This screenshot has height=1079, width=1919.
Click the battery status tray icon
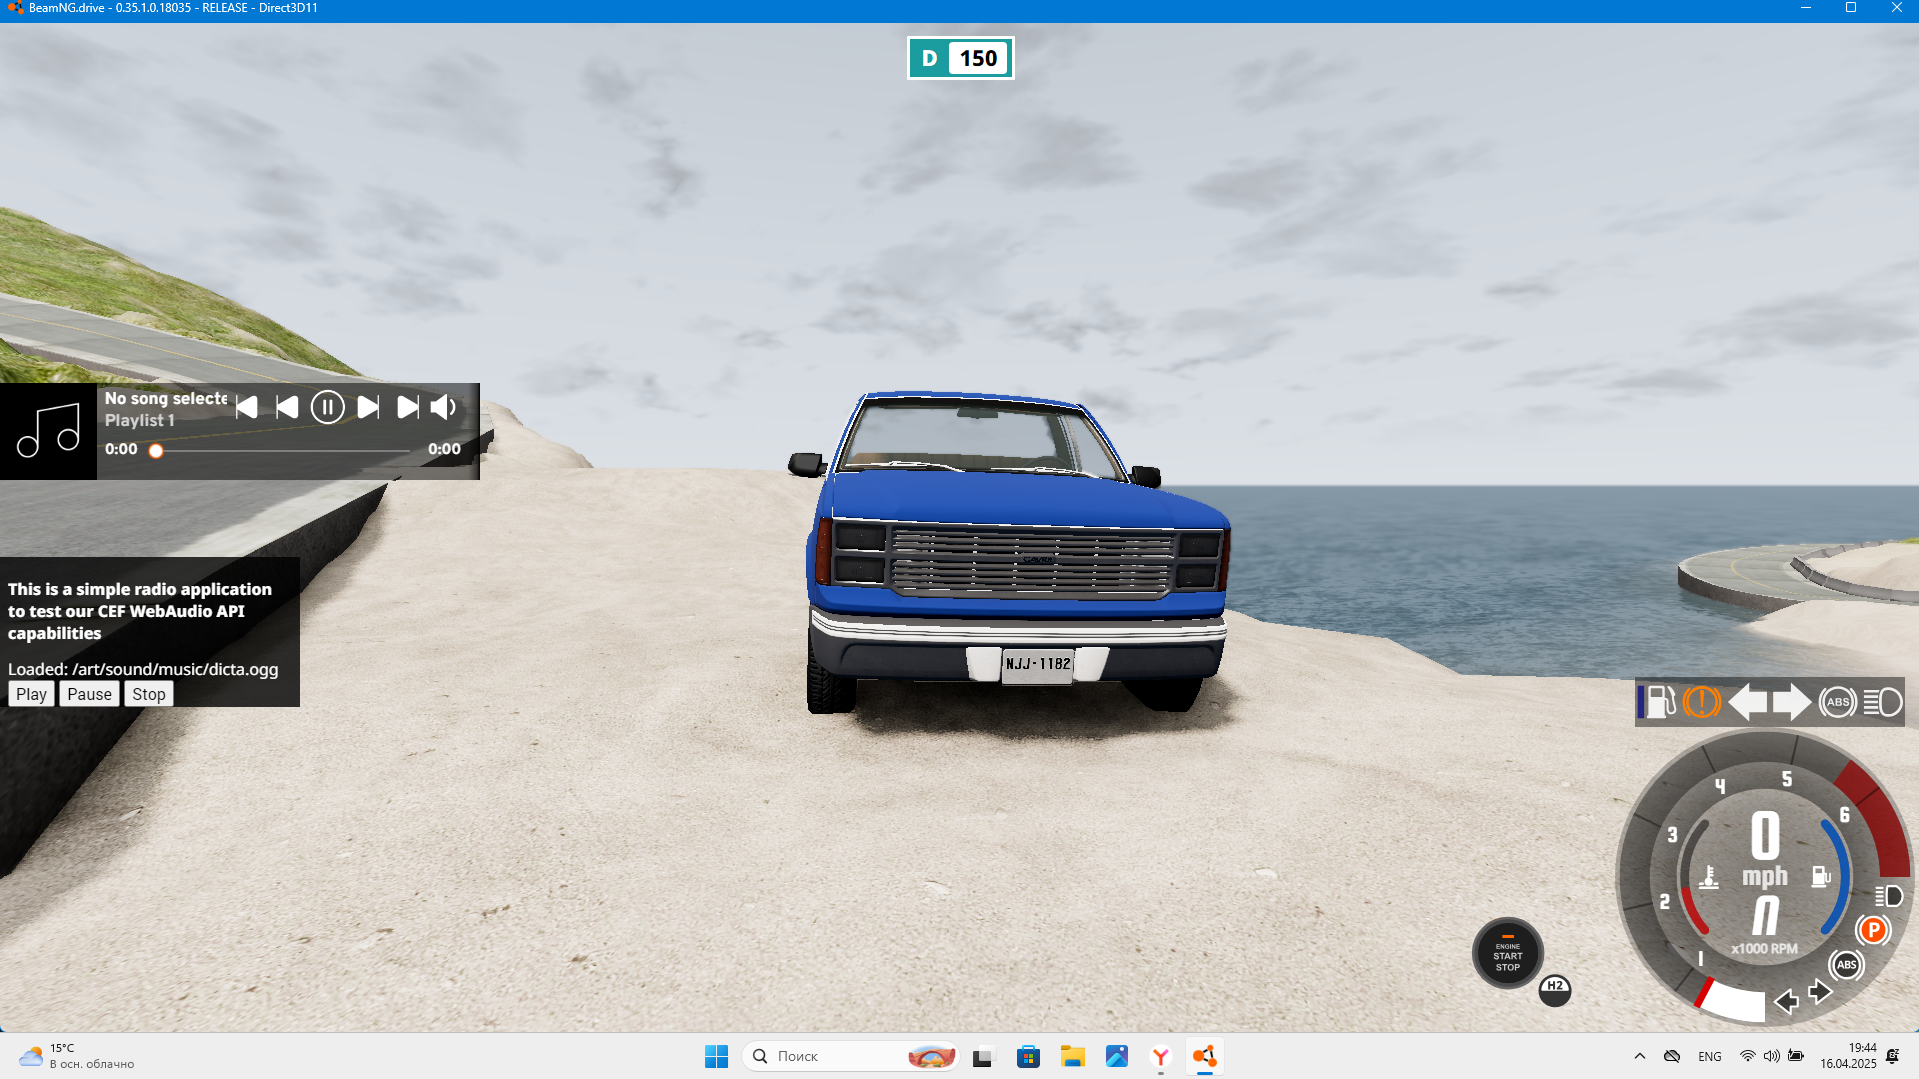pos(1796,1056)
